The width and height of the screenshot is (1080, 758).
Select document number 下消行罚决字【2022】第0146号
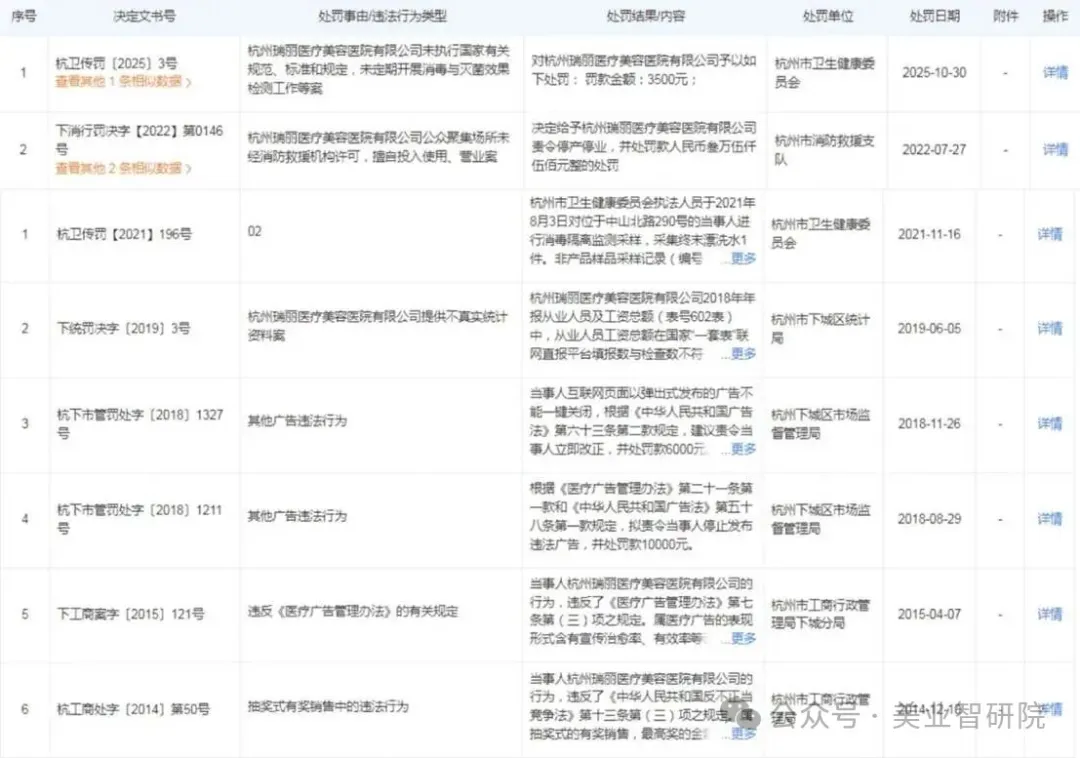pyautogui.click(x=140, y=140)
